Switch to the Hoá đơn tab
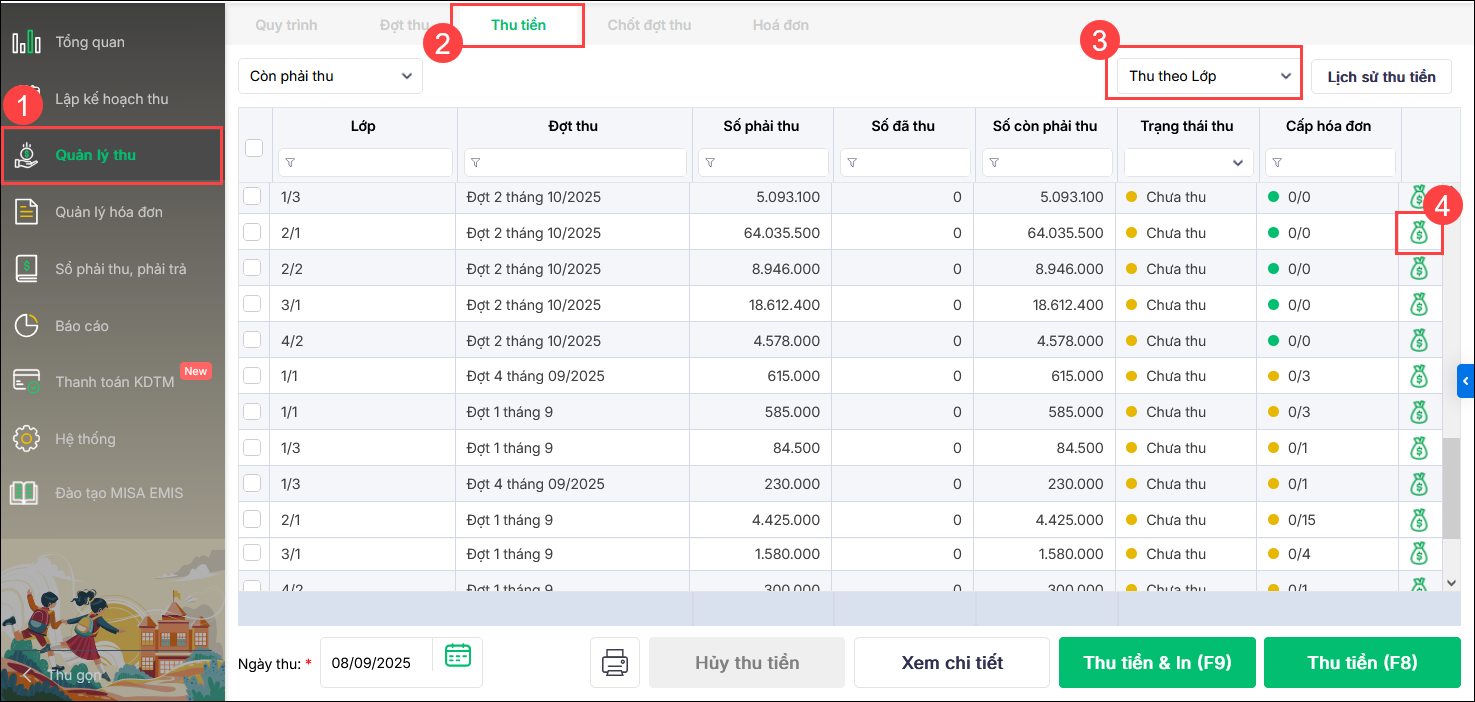Screen dimensions: 1475x702 coord(781,25)
